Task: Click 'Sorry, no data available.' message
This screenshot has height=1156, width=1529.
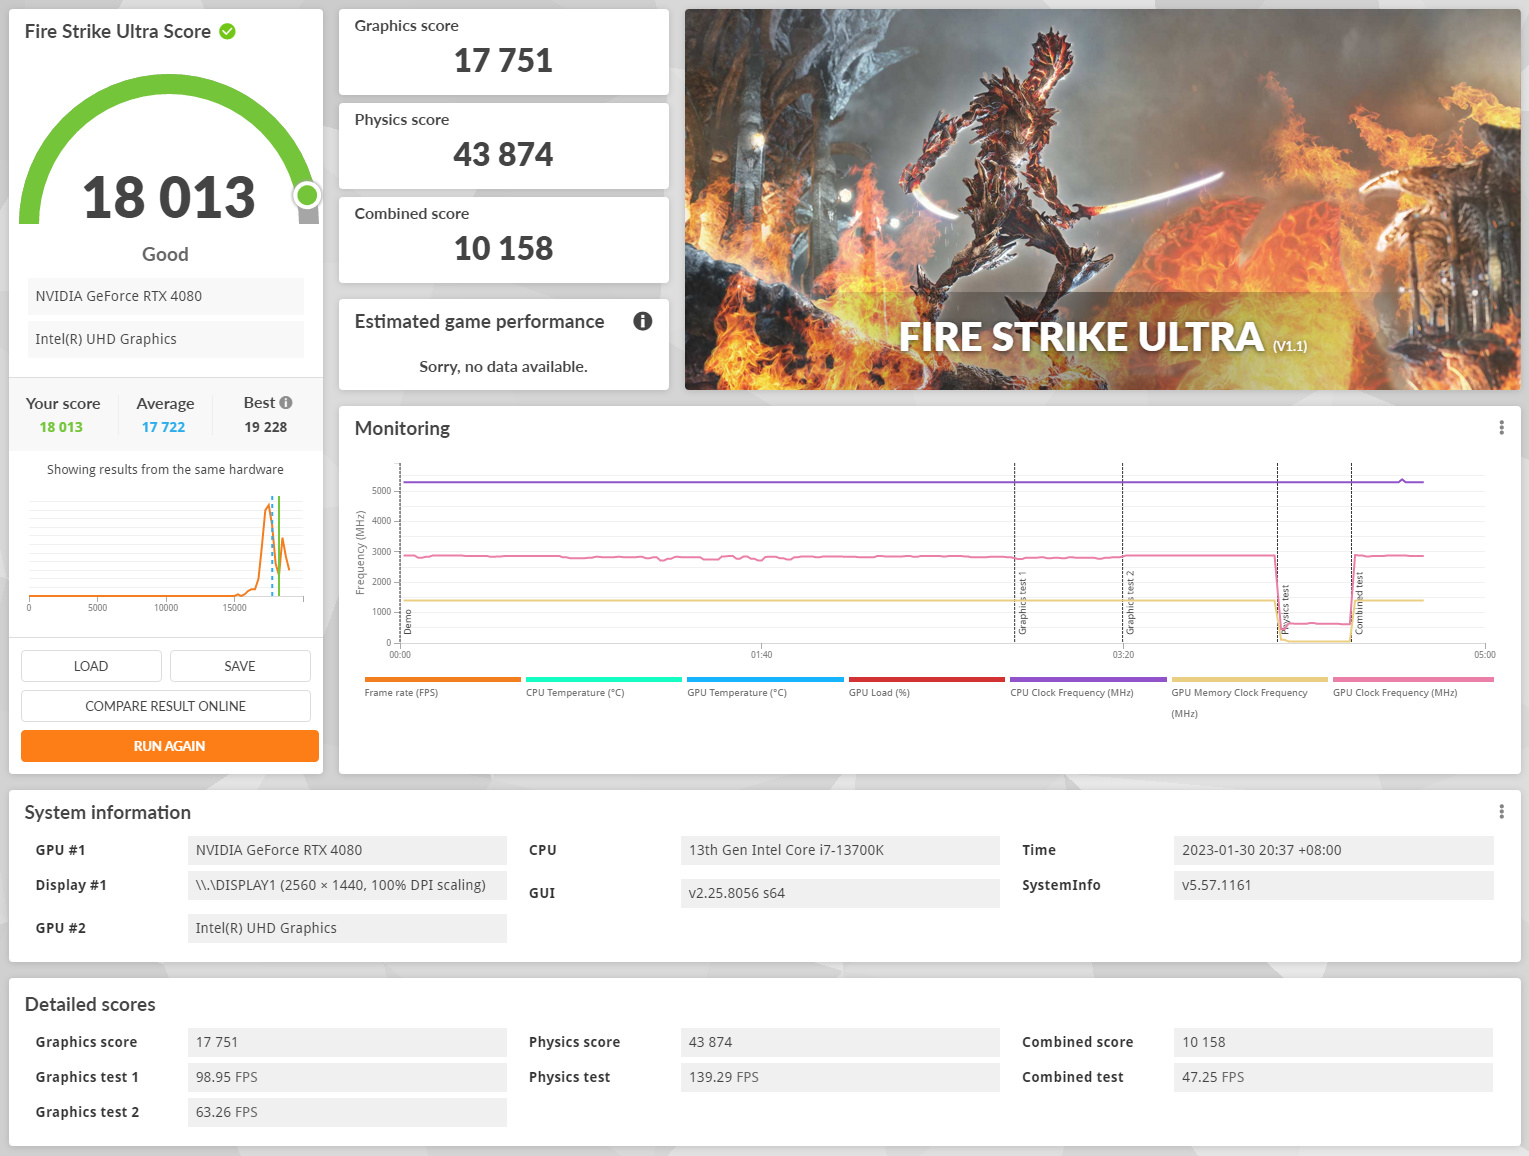Action: click(x=503, y=367)
